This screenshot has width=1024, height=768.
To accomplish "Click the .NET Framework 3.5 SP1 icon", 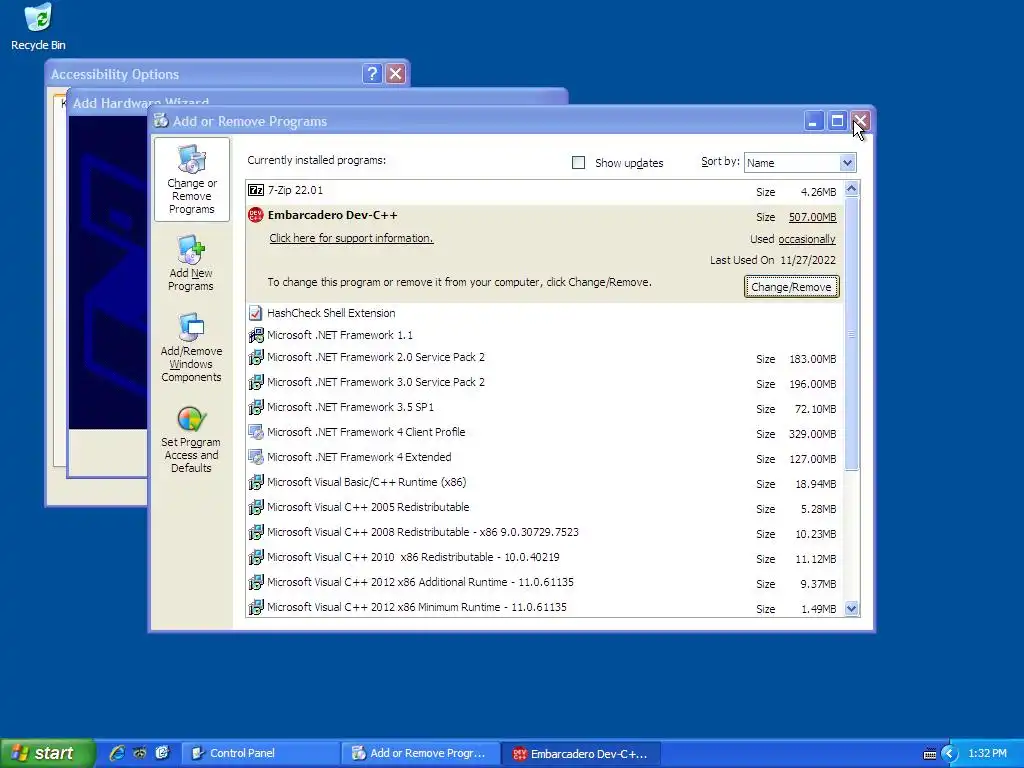I will click(256, 408).
